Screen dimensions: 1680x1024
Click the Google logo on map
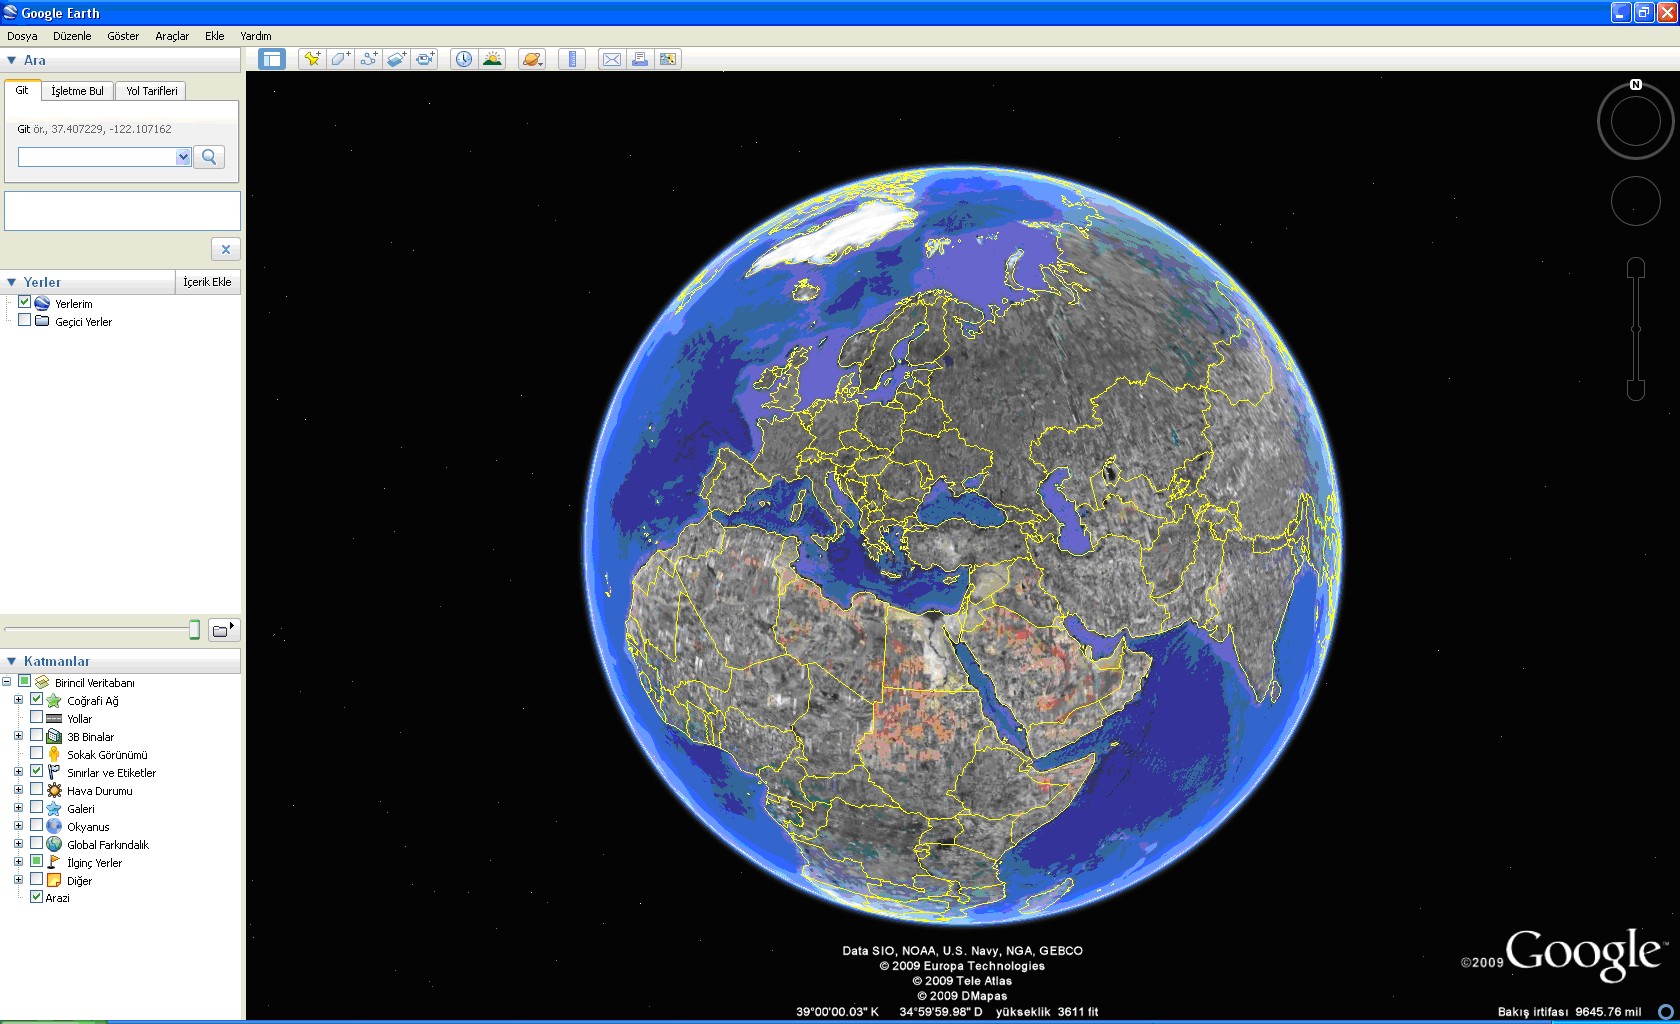[x=1584, y=955]
